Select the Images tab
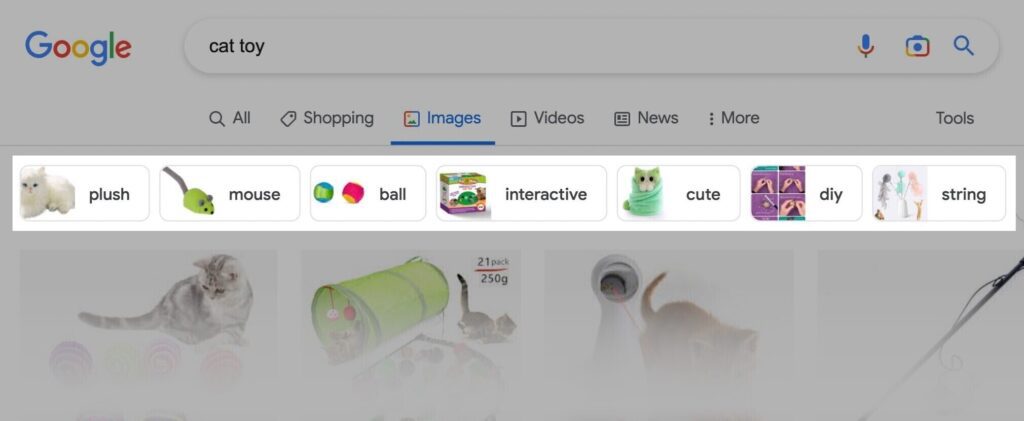The height and width of the screenshot is (421, 1024). 442,118
